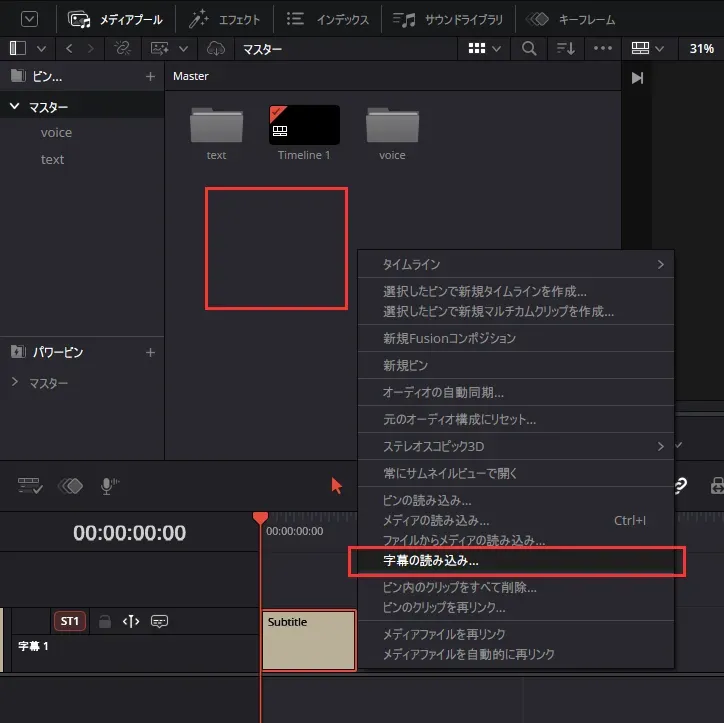
Task: Open the Sound Library (サウンドライブラリ) panel
Action: pyautogui.click(x=448, y=19)
